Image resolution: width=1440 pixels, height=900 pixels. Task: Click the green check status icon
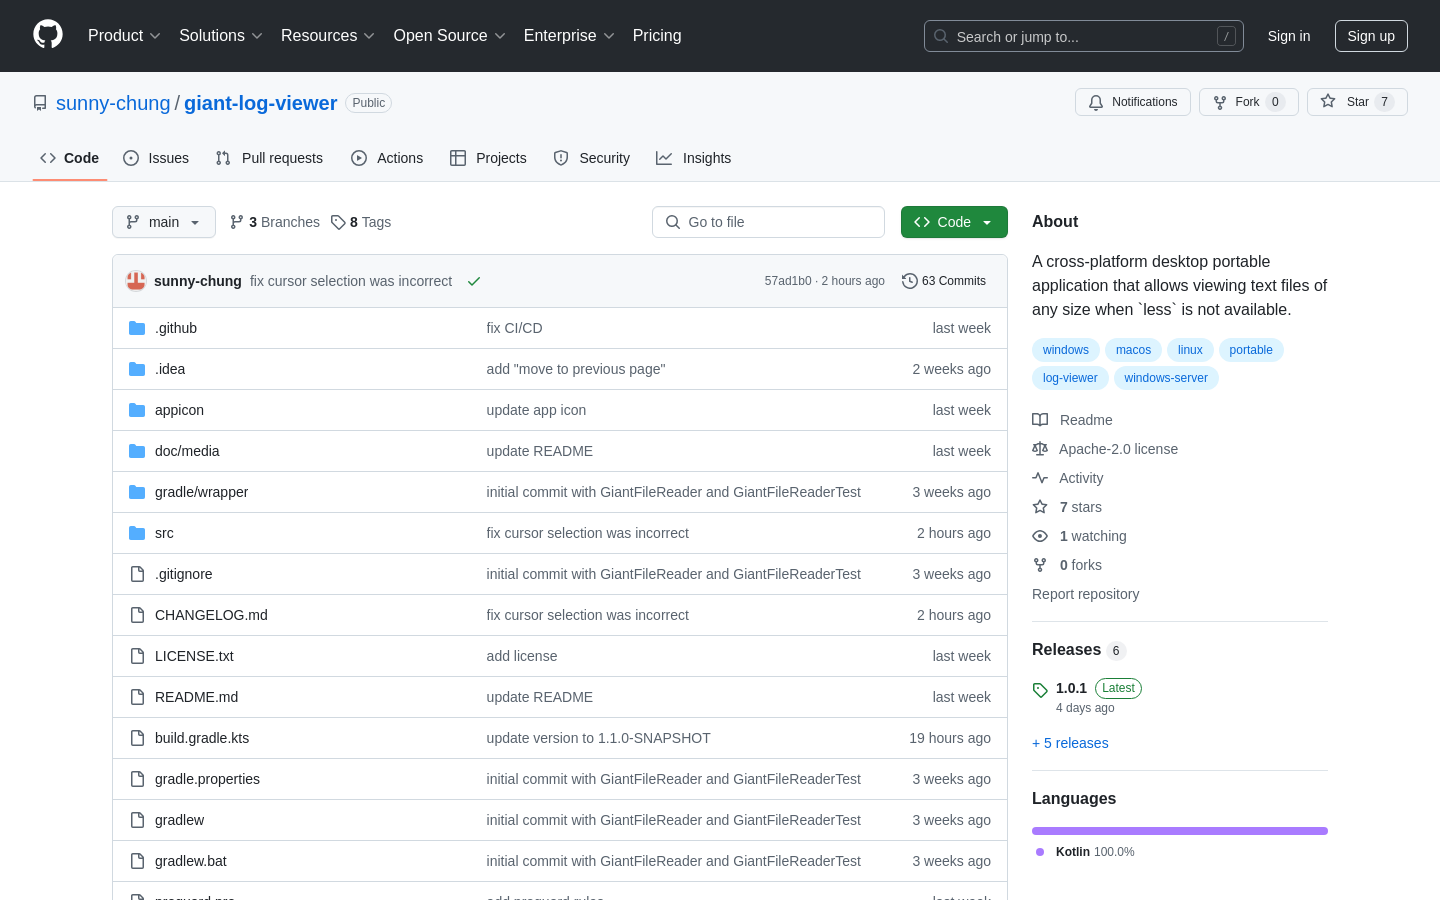(474, 281)
